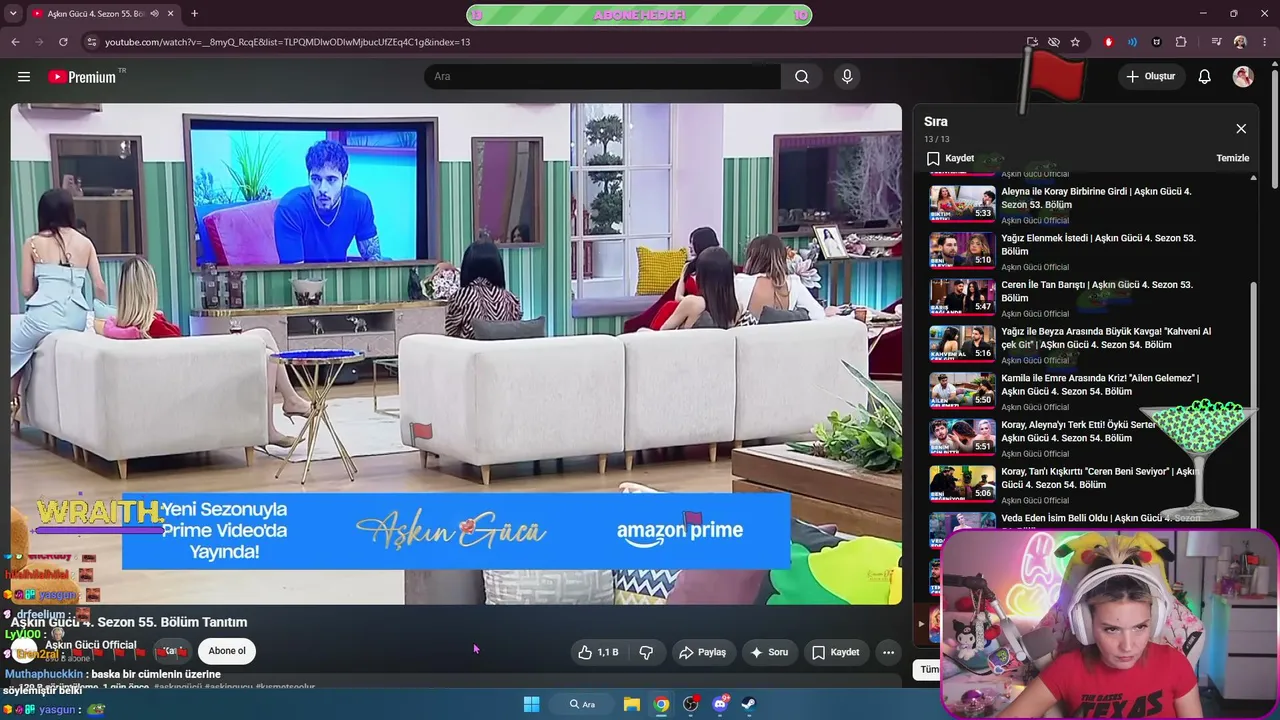Open Aleyna ile Koray Birbirine Girdi video
Image resolution: width=1280 pixels, height=720 pixels.
pos(1096,198)
